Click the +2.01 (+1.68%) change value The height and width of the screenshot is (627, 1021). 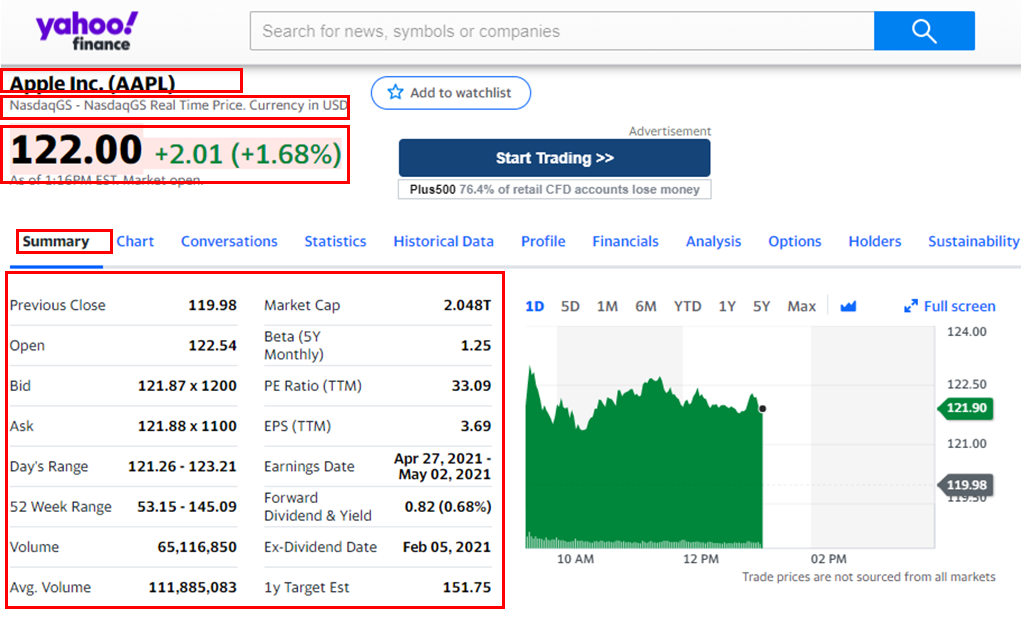tap(248, 155)
